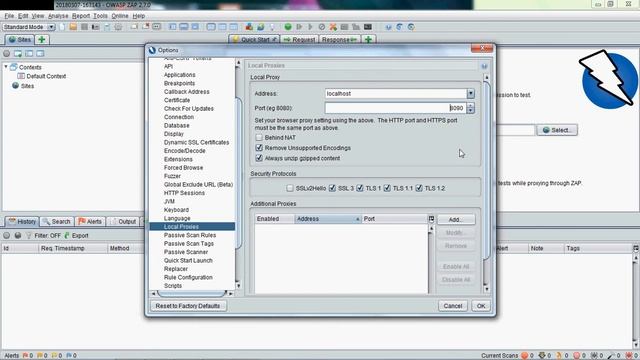The height and width of the screenshot is (360, 640).
Task: Click the Select... button in main window
Action: click(557, 130)
